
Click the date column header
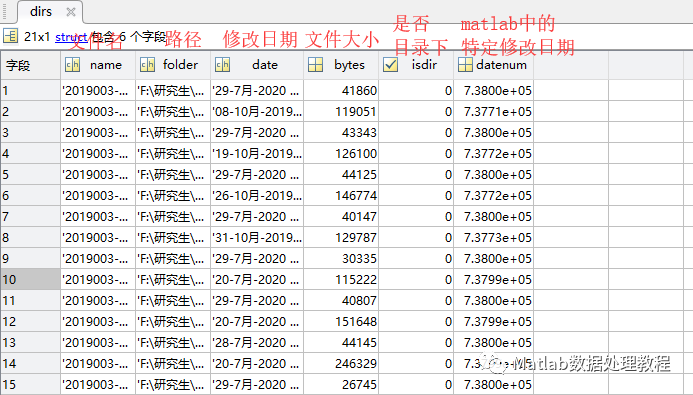[257, 65]
